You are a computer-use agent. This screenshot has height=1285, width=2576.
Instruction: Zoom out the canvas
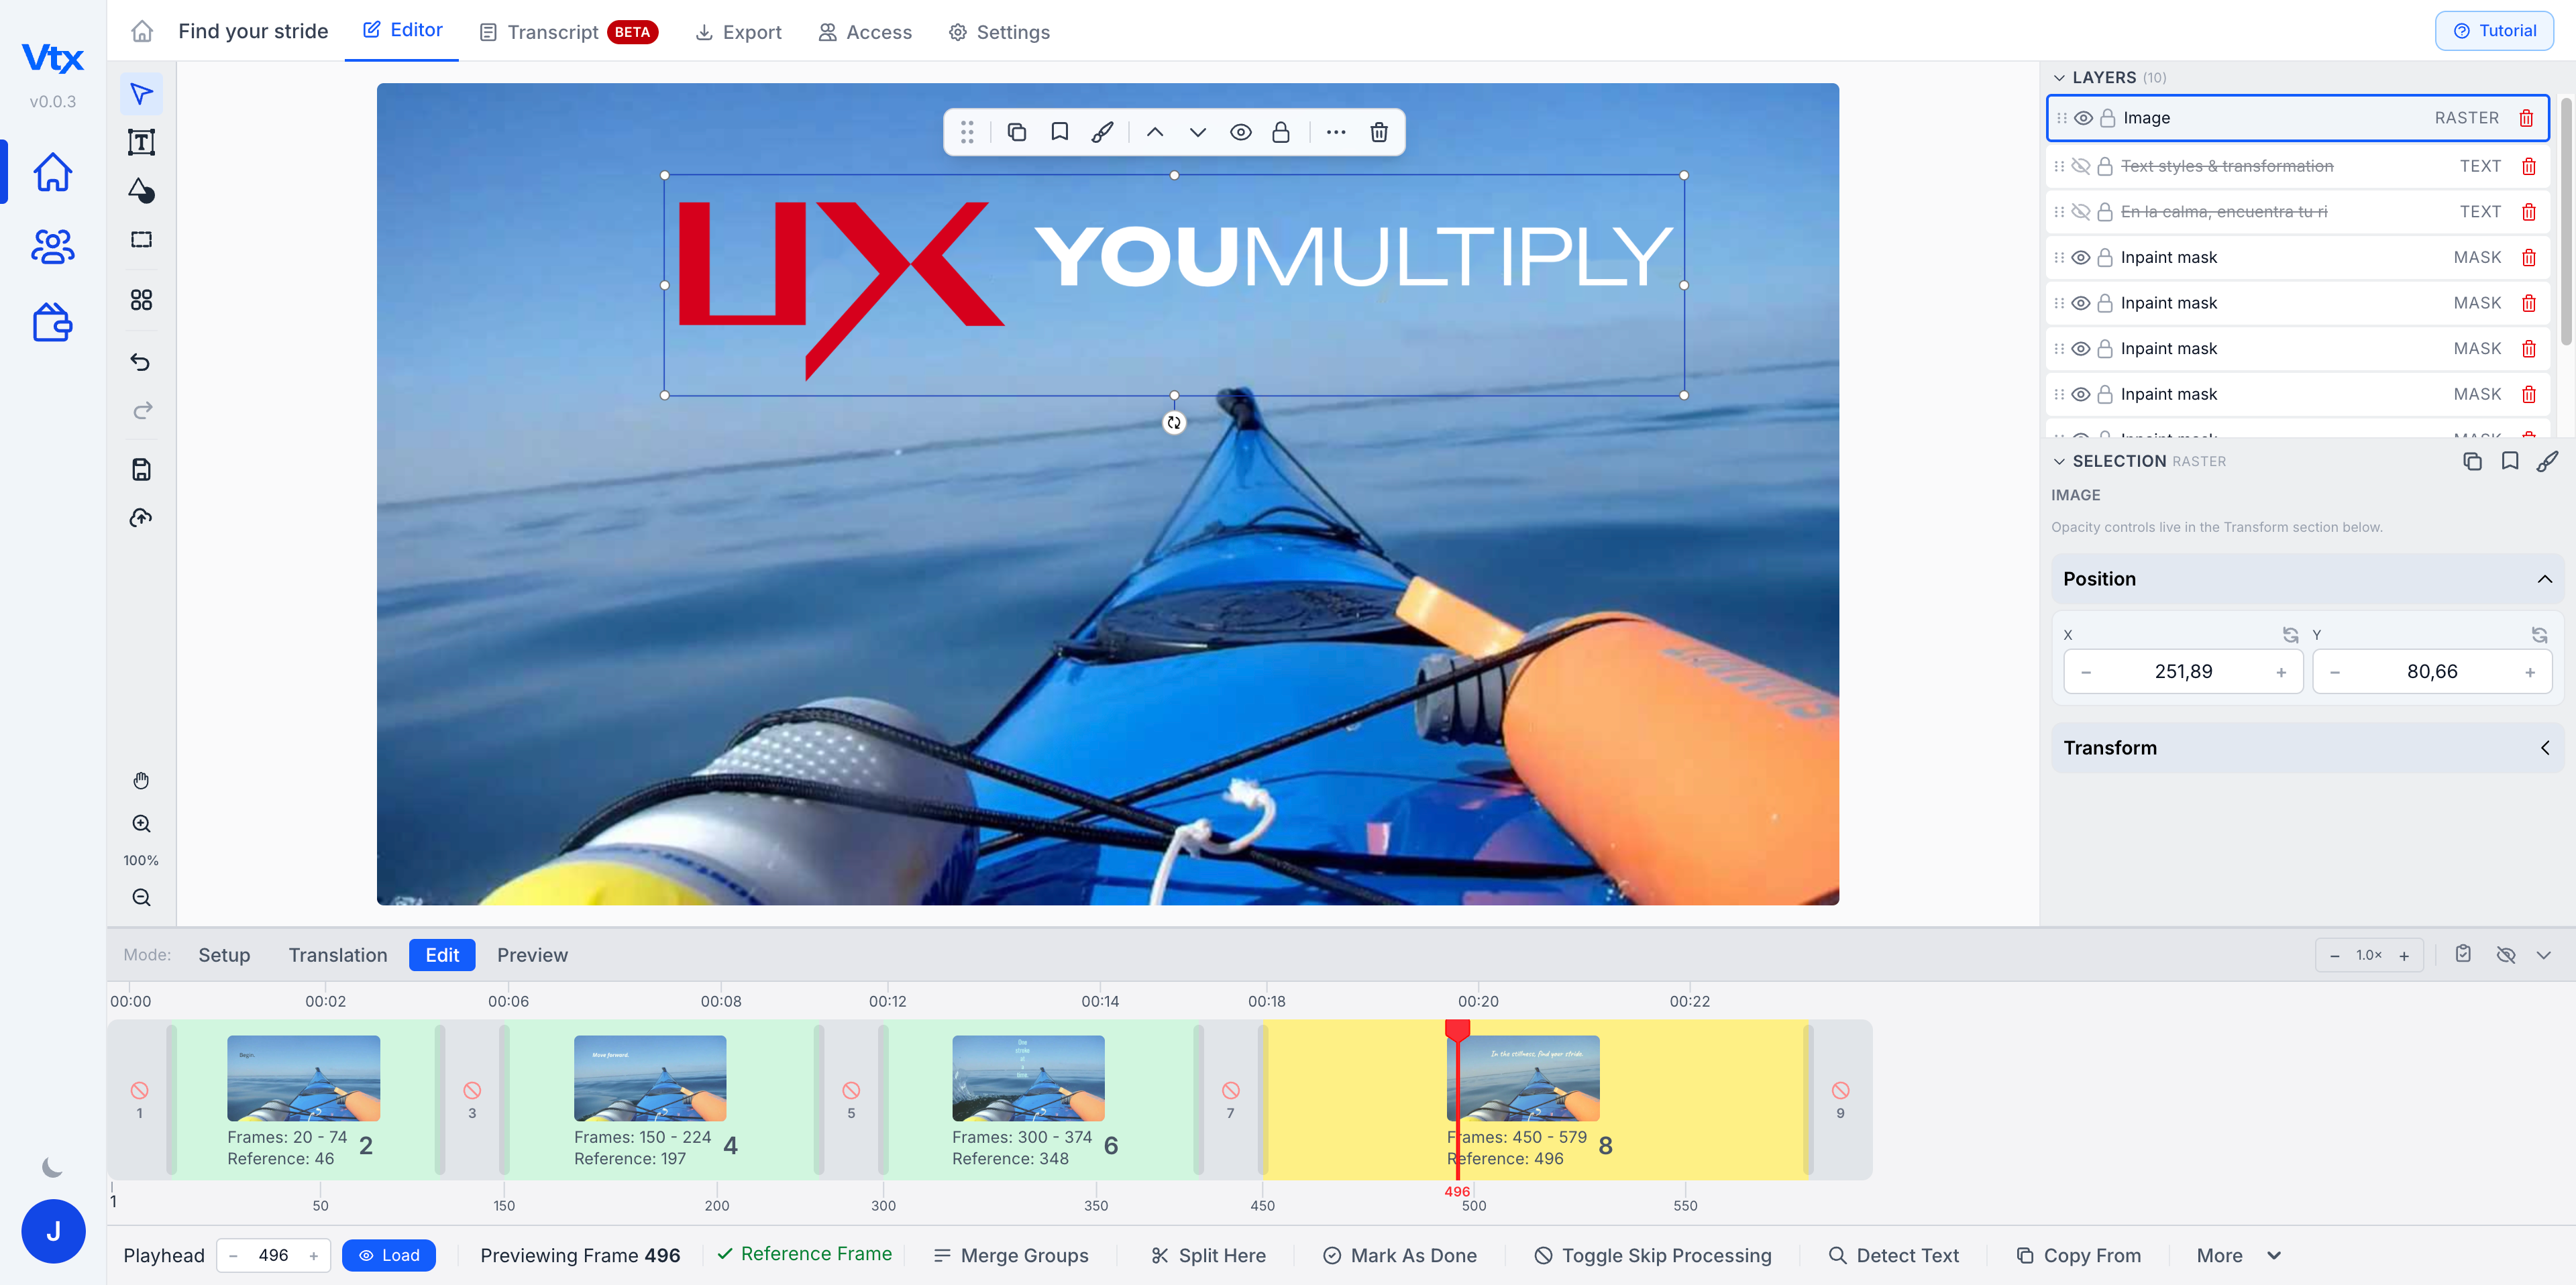pyautogui.click(x=141, y=897)
